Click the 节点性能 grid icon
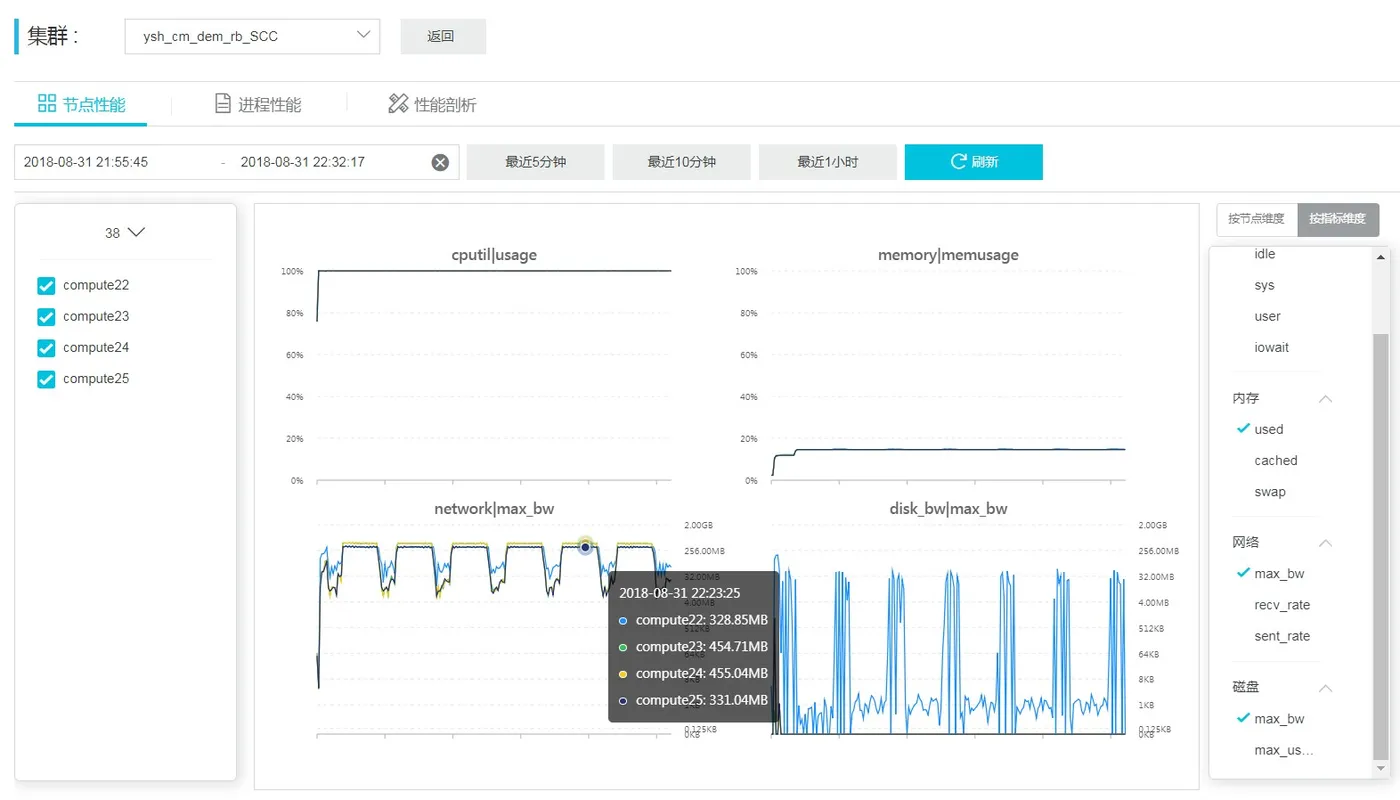 [x=47, y=103]
